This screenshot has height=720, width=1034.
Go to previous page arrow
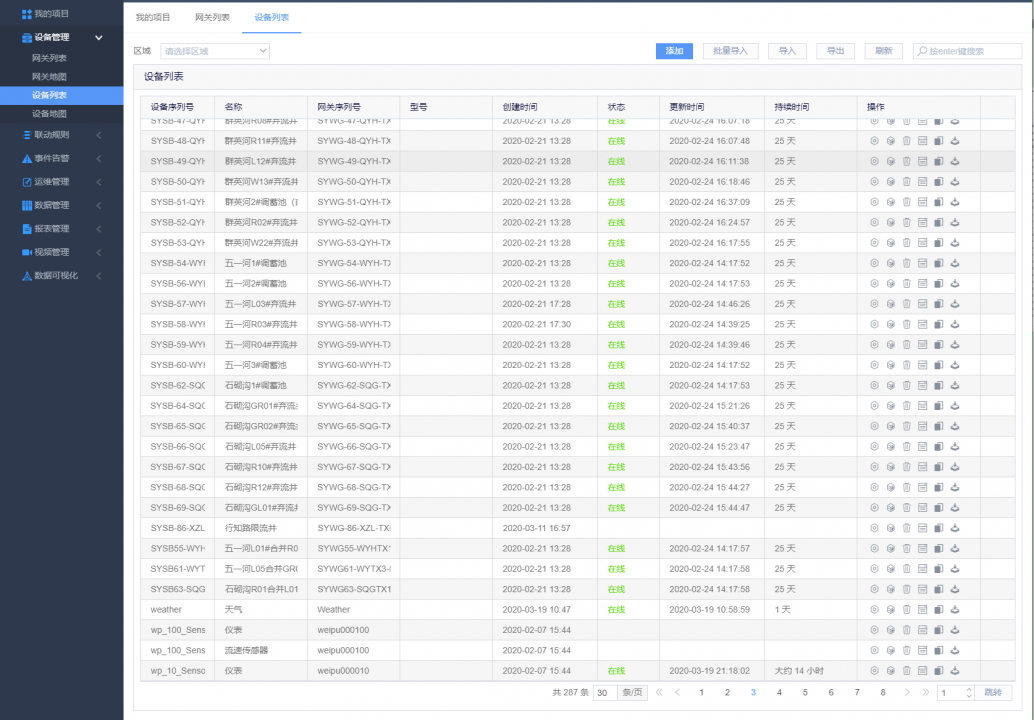pos(677,692)
